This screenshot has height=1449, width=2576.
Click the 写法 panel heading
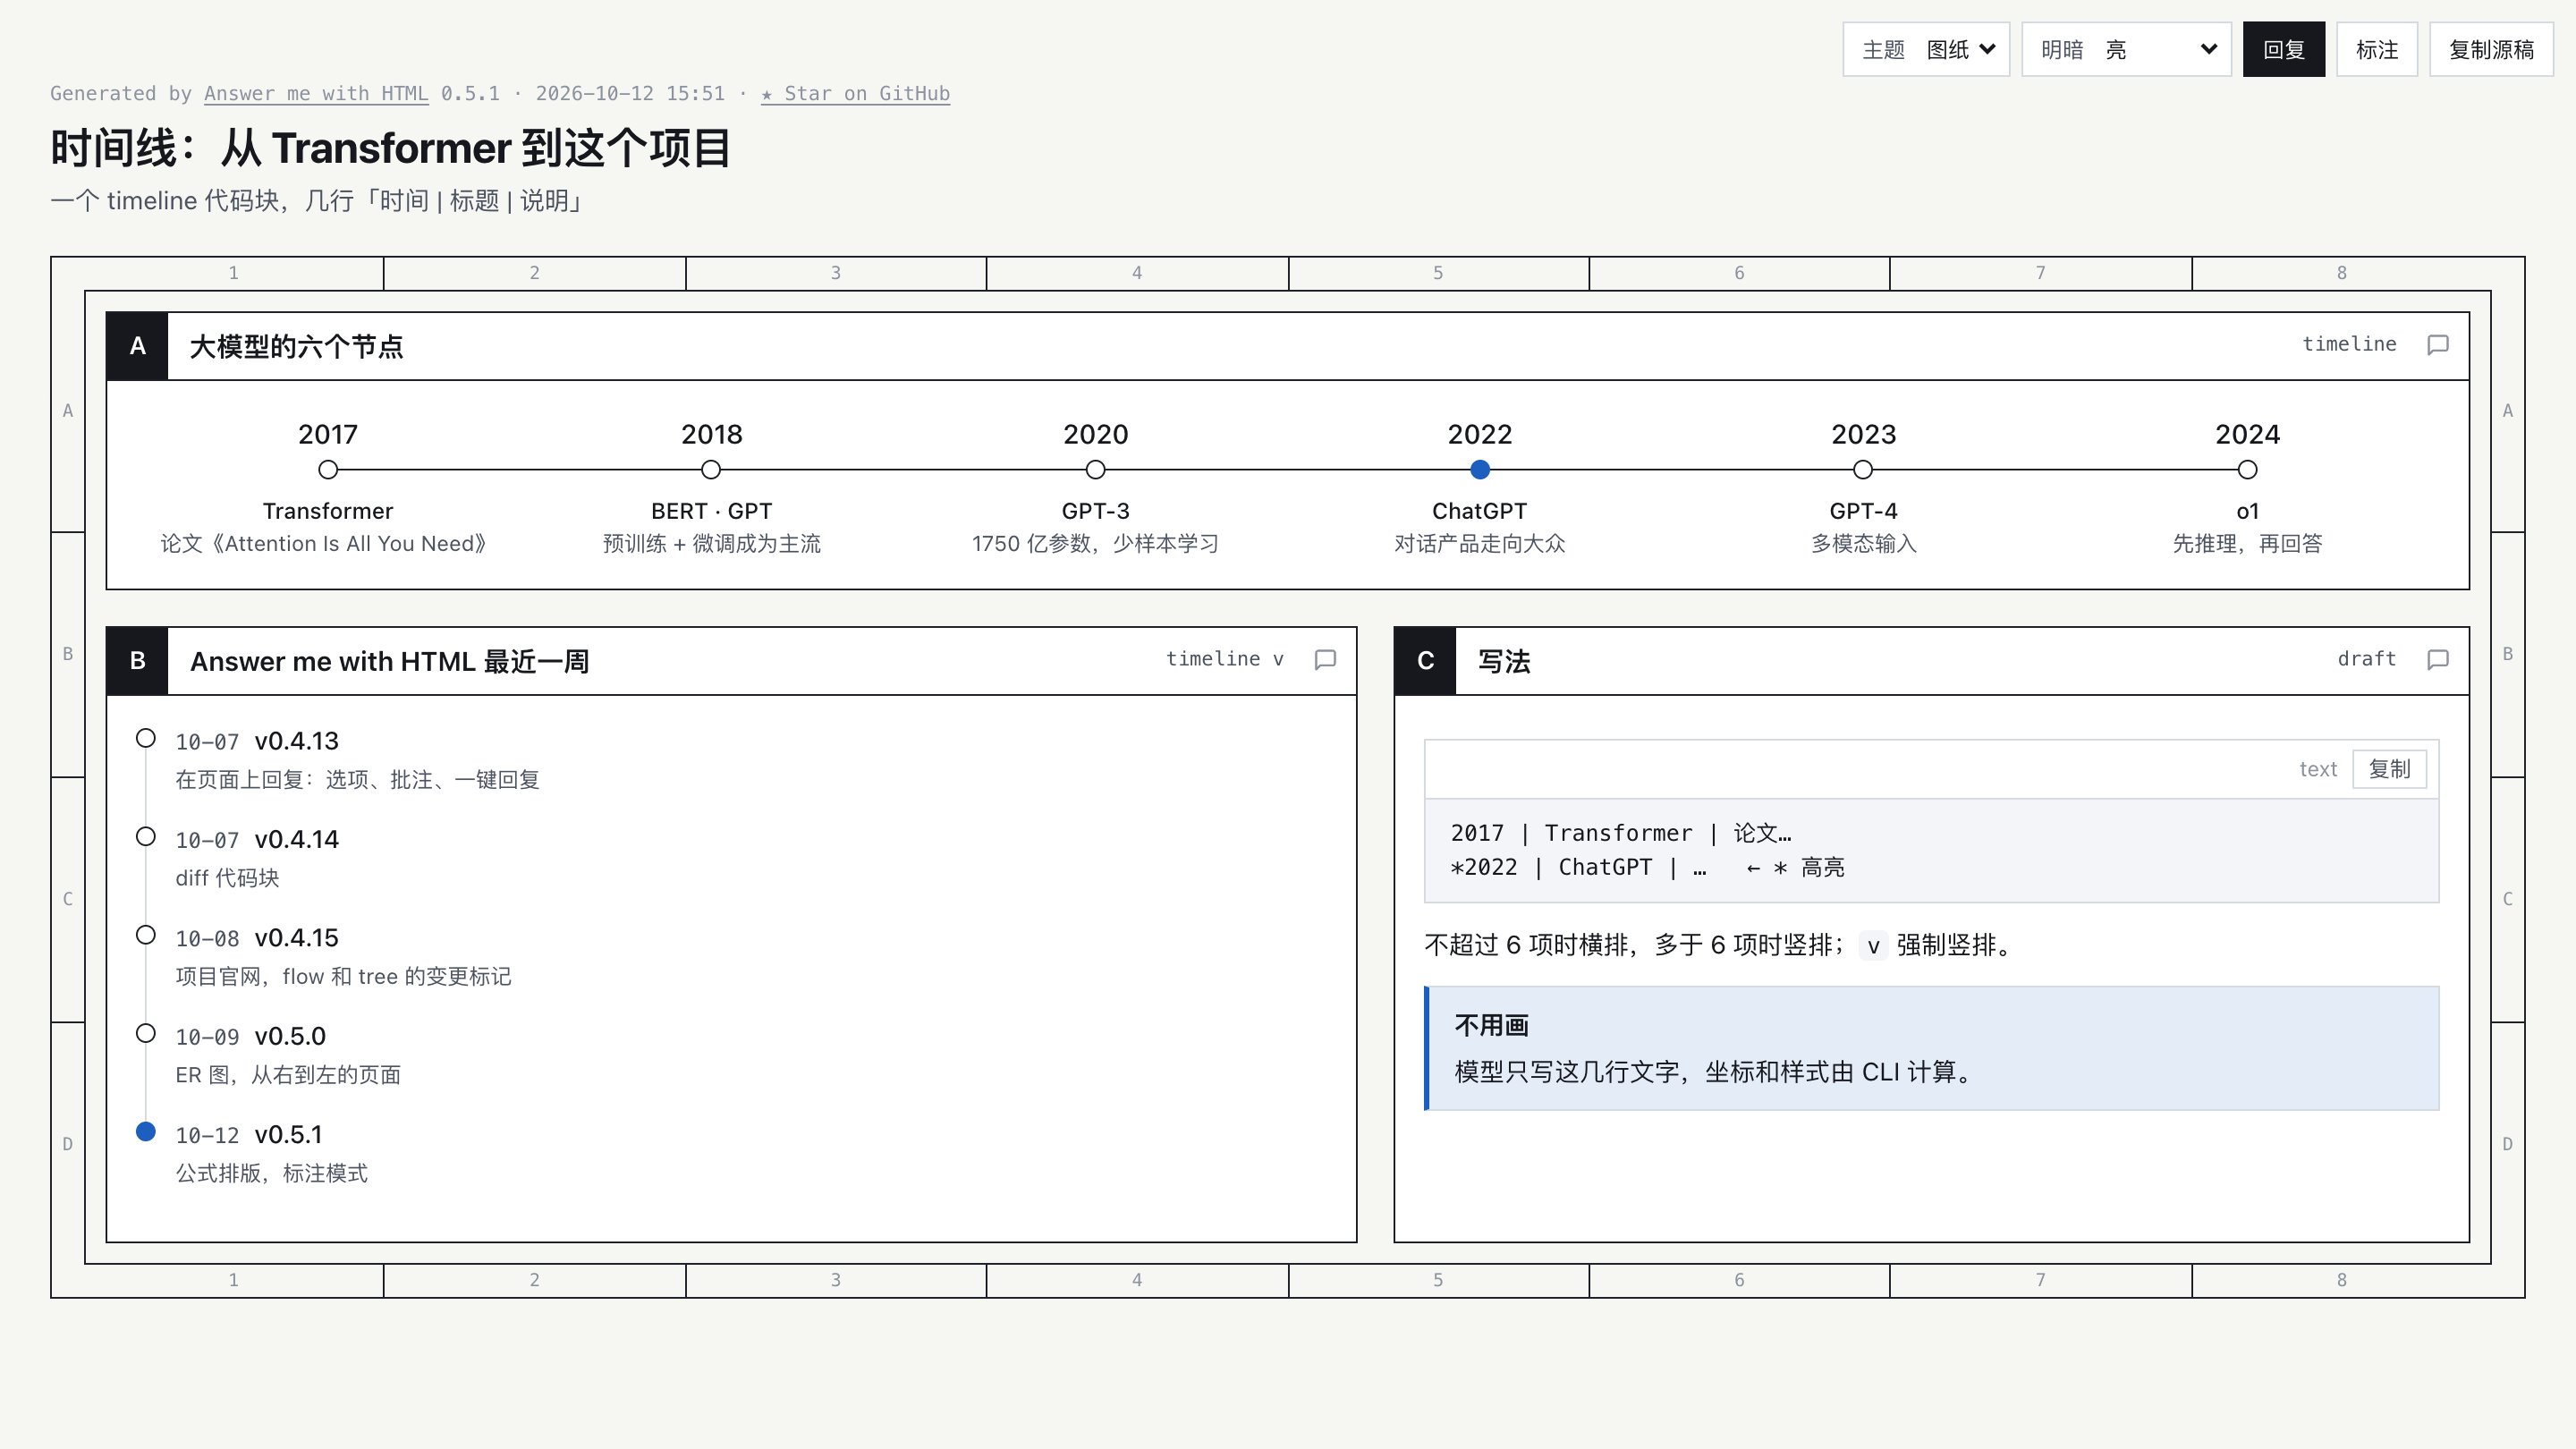tap(1504, 662)
